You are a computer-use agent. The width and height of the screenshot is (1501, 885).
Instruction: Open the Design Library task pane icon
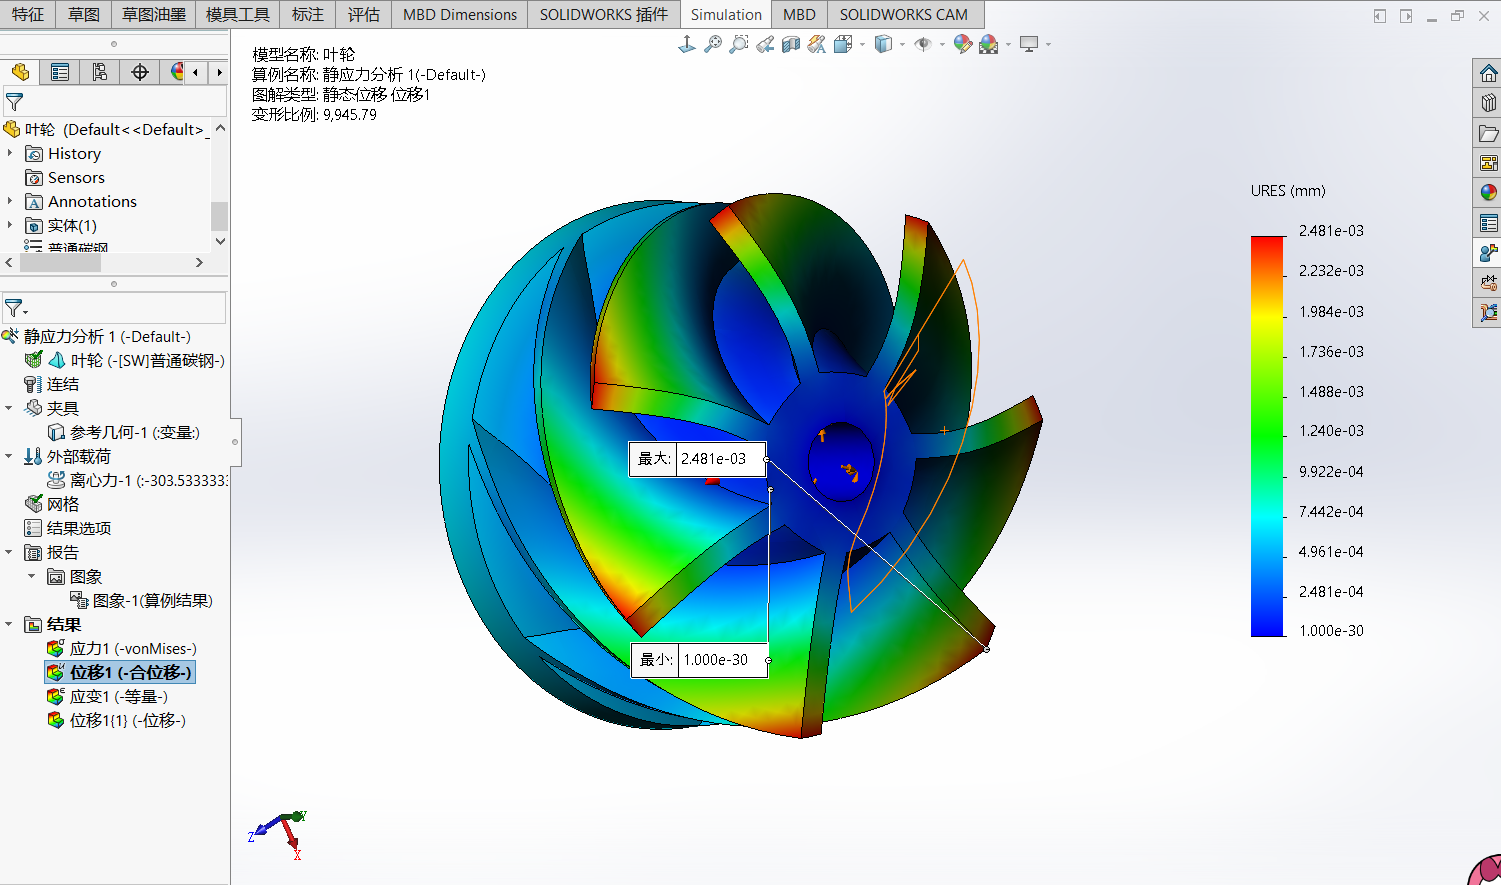(x=1488, y=103)
